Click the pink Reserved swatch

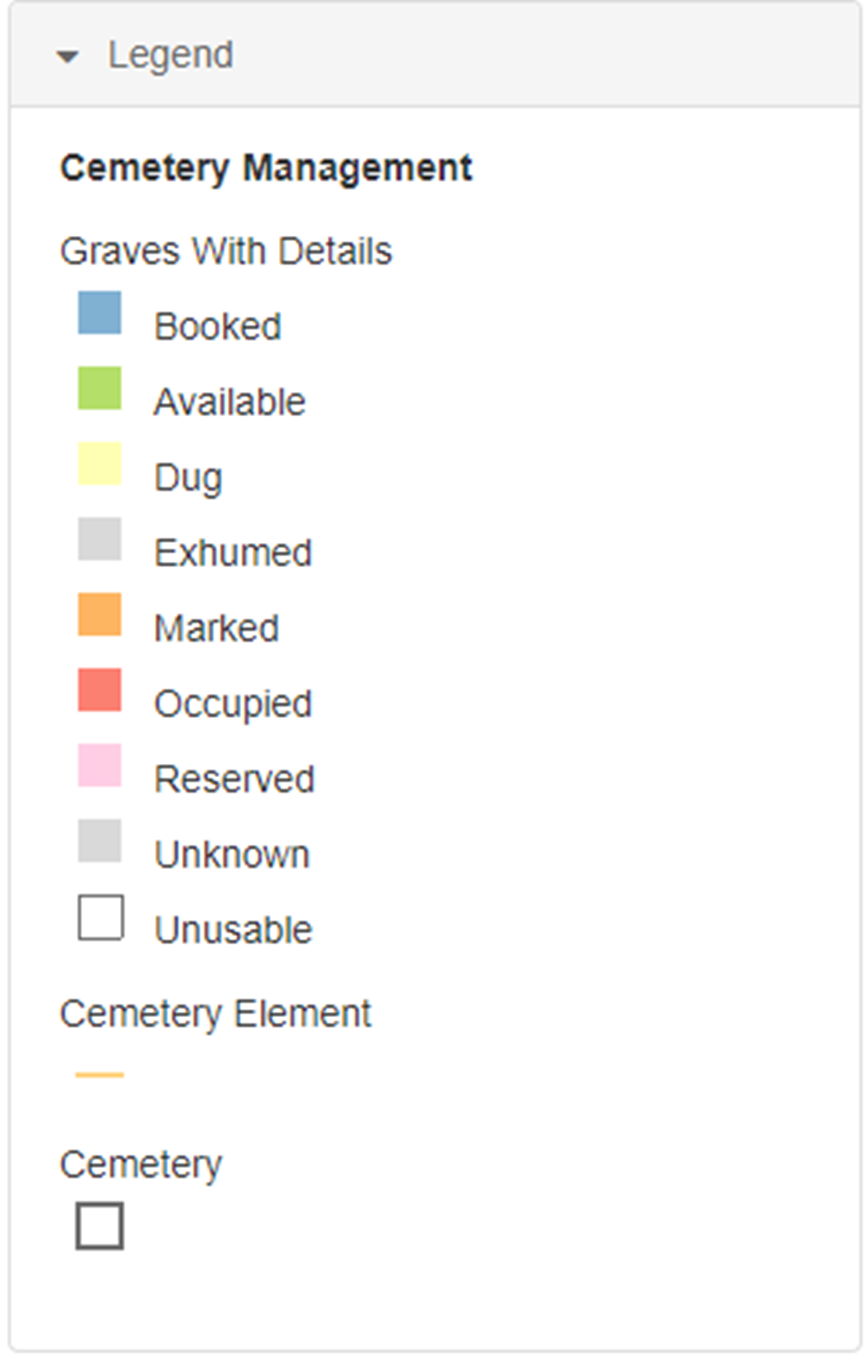pyautogui.click(x=100, y=766)
